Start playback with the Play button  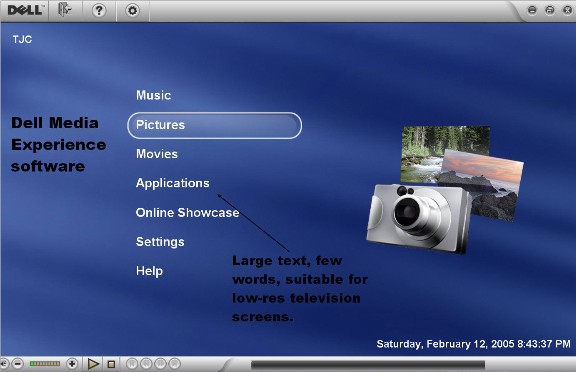pyautogui.click(x=93, y=364)
